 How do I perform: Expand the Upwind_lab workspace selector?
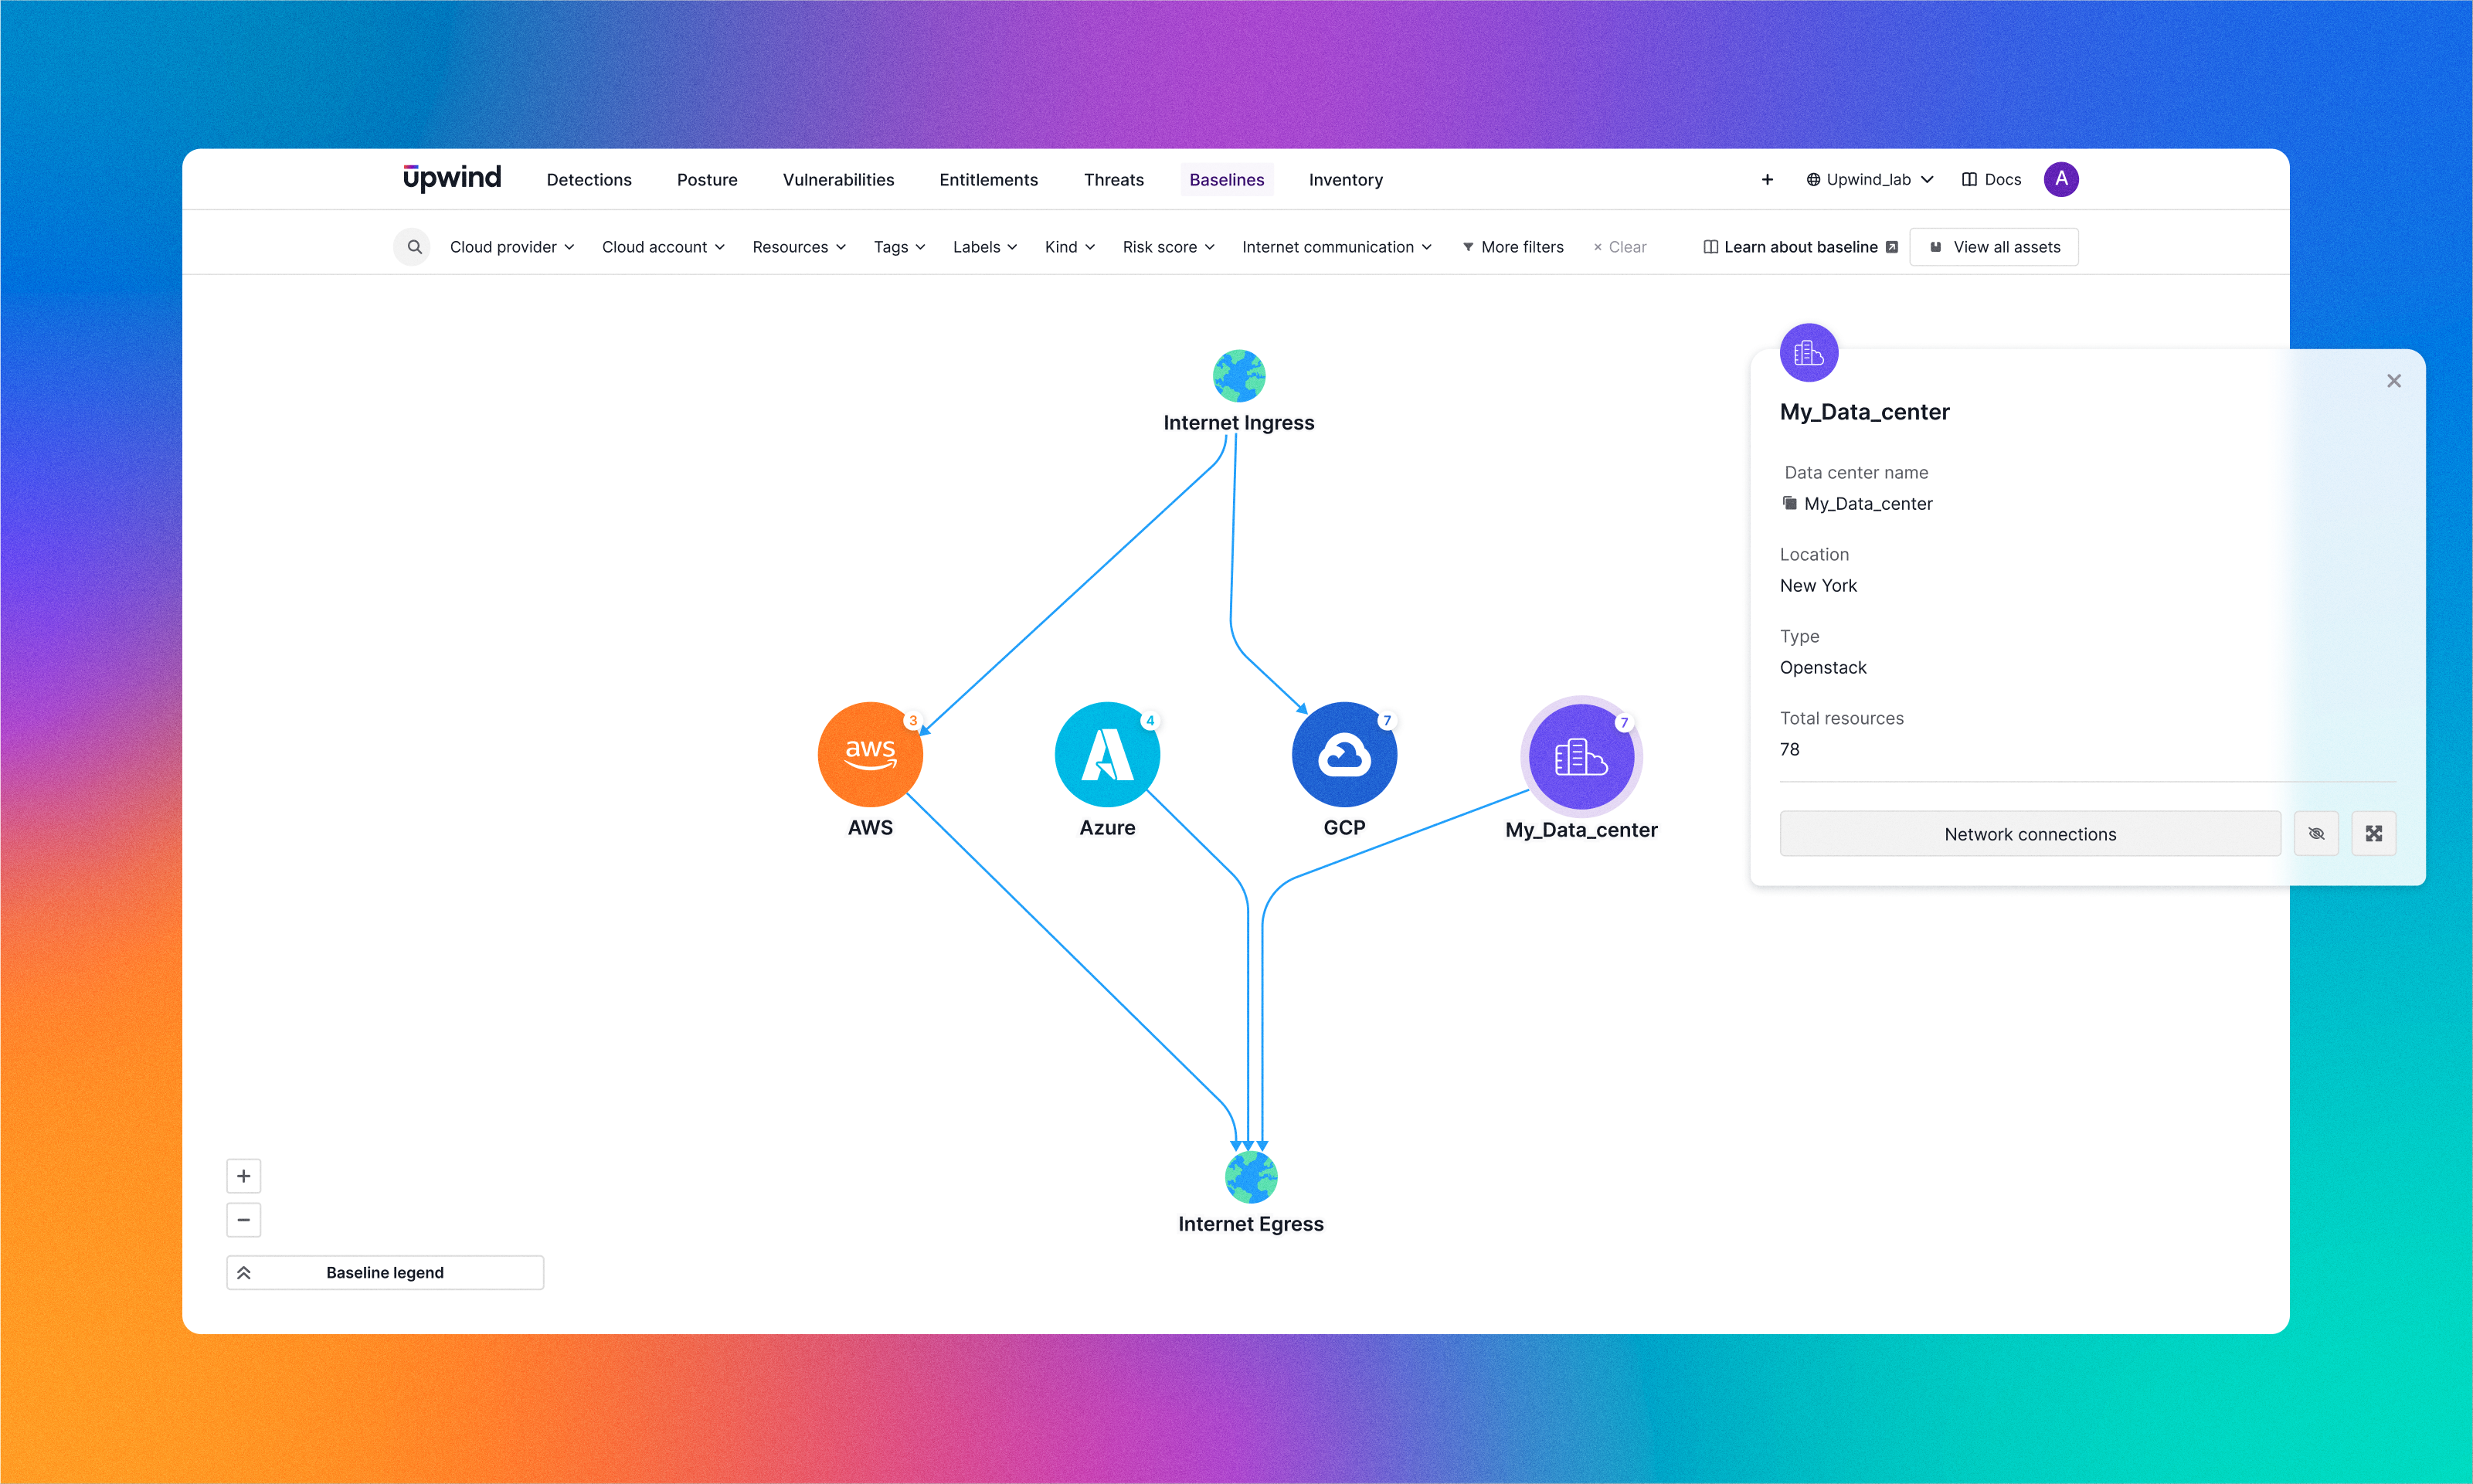(x=1868, y=179)
